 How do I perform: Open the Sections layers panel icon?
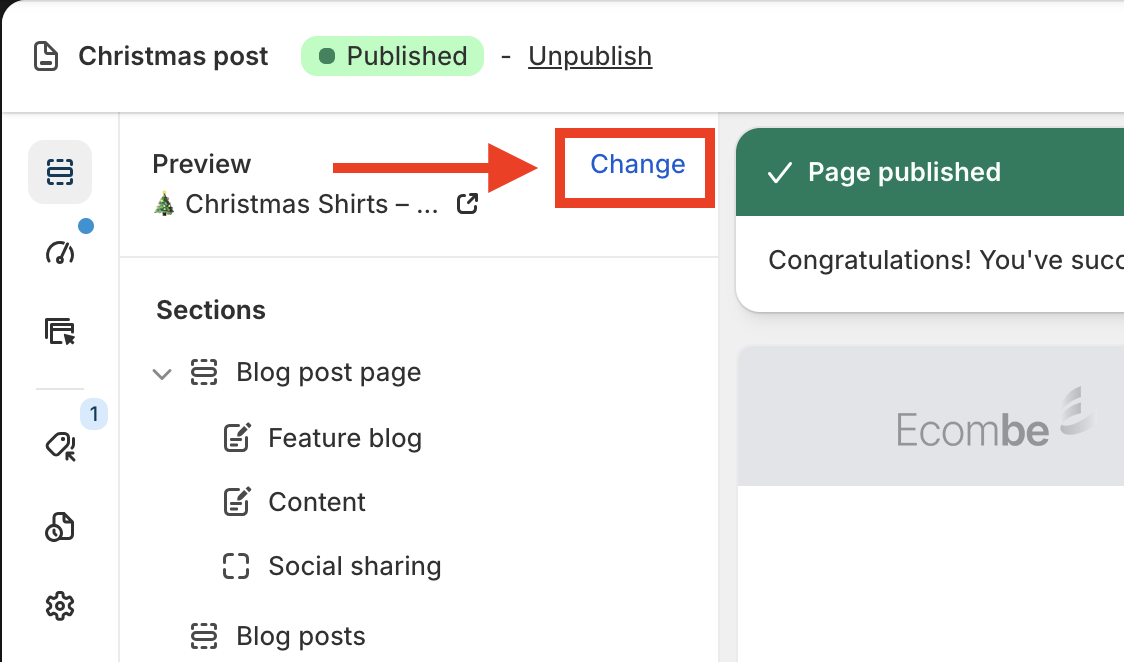[x=60, y=172]
